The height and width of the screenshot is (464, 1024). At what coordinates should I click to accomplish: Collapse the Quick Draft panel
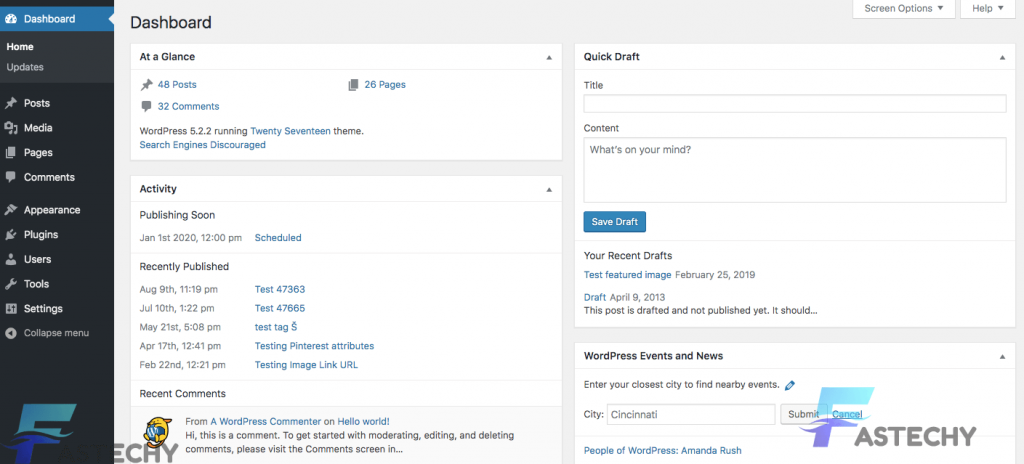point(1002,58)
